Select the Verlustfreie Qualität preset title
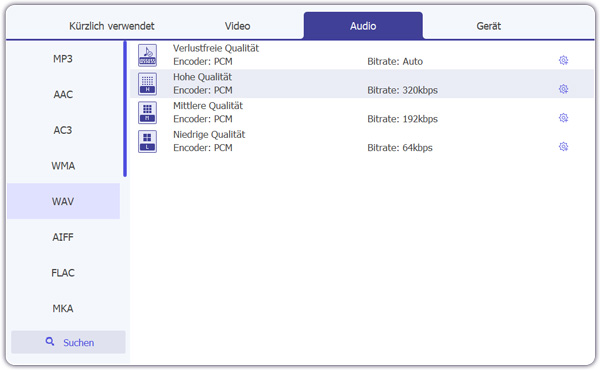Image resolution: width=600 pixels, height=370 pixels. 216,48
